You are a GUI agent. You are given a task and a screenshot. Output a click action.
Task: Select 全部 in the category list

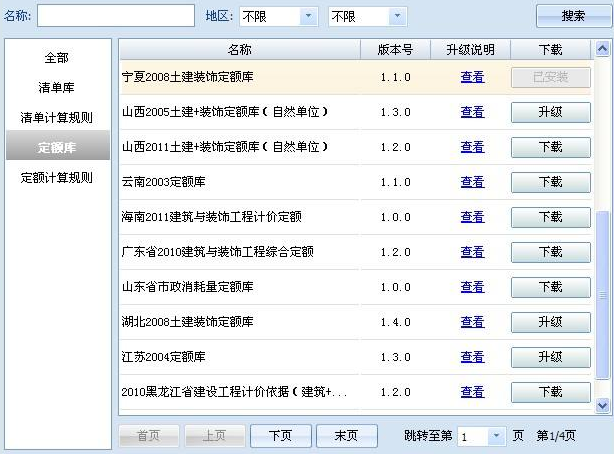(57, 58)
